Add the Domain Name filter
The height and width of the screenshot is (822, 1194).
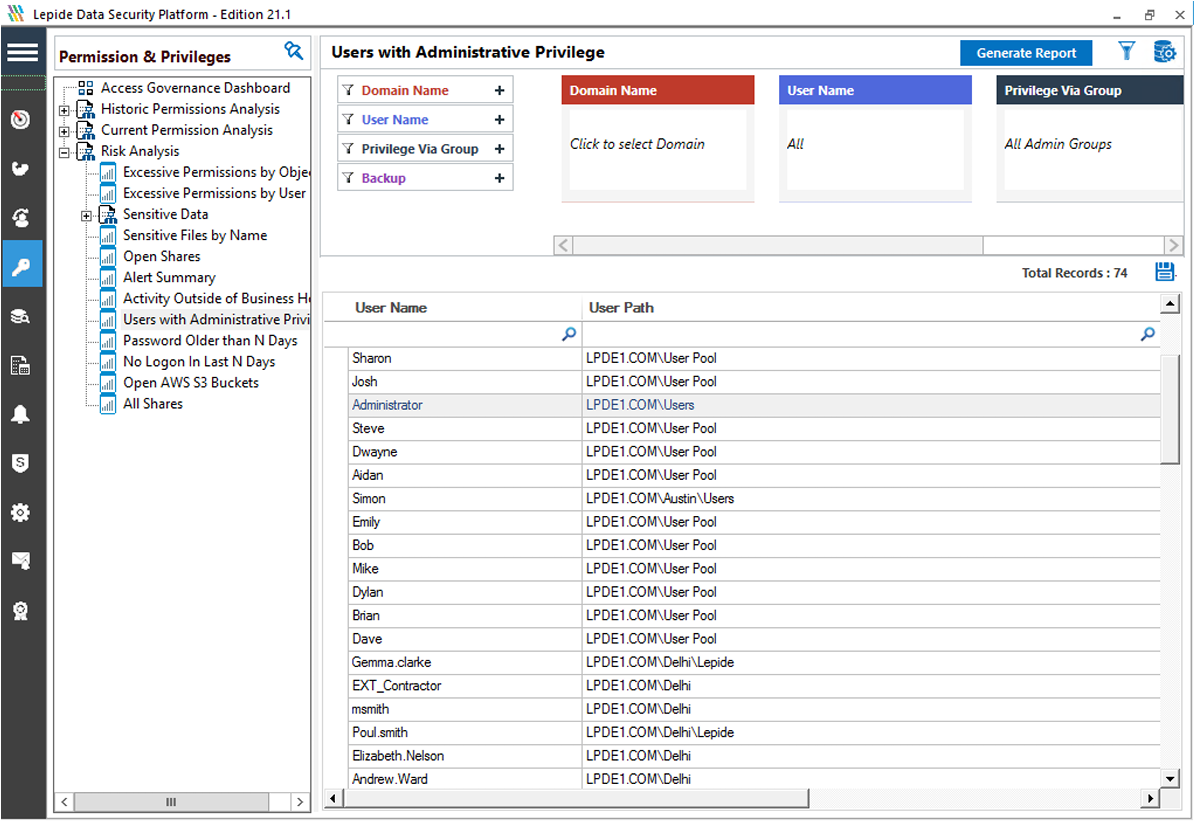click(x=499, y=91)
